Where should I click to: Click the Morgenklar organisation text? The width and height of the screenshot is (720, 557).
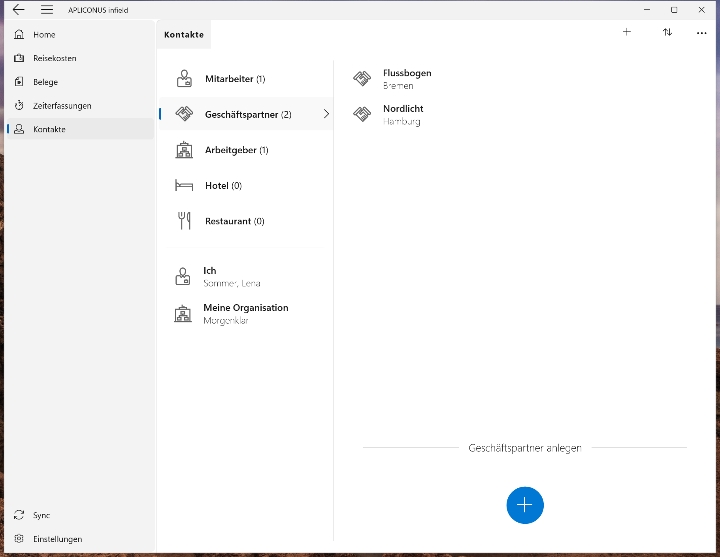click(226, 321)
